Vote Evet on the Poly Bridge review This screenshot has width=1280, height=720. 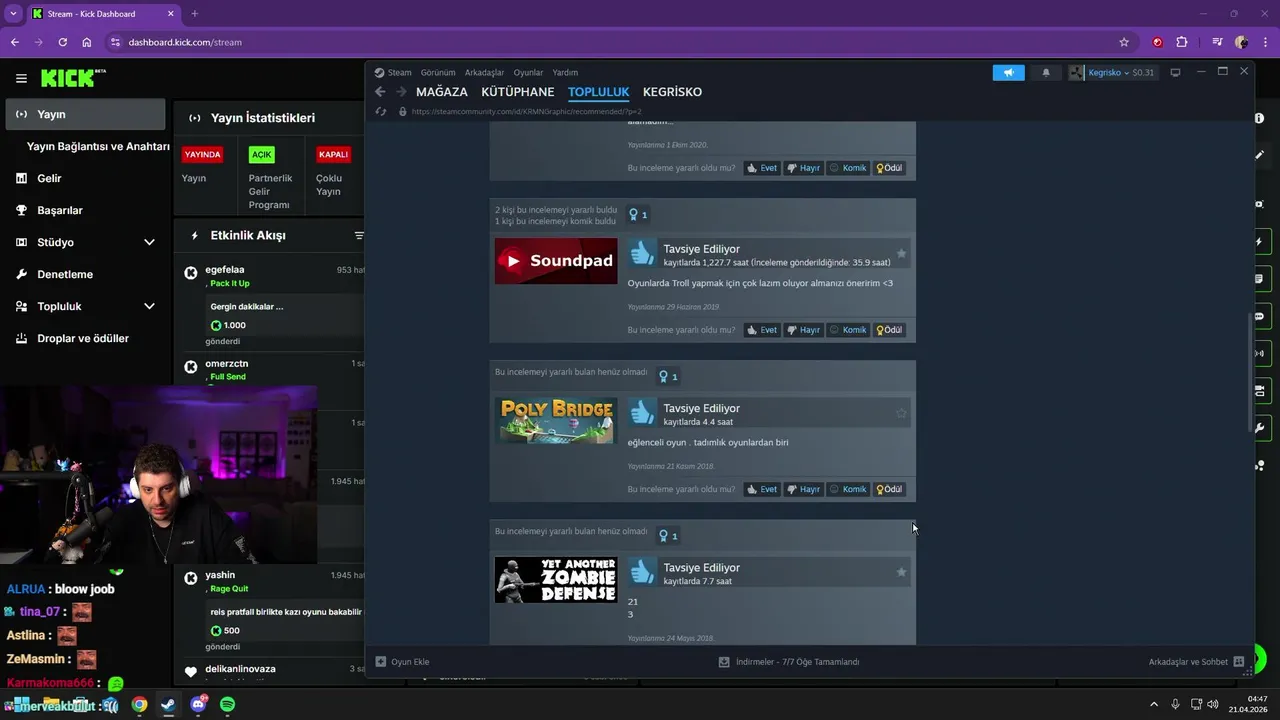click(x=762, y=489)
